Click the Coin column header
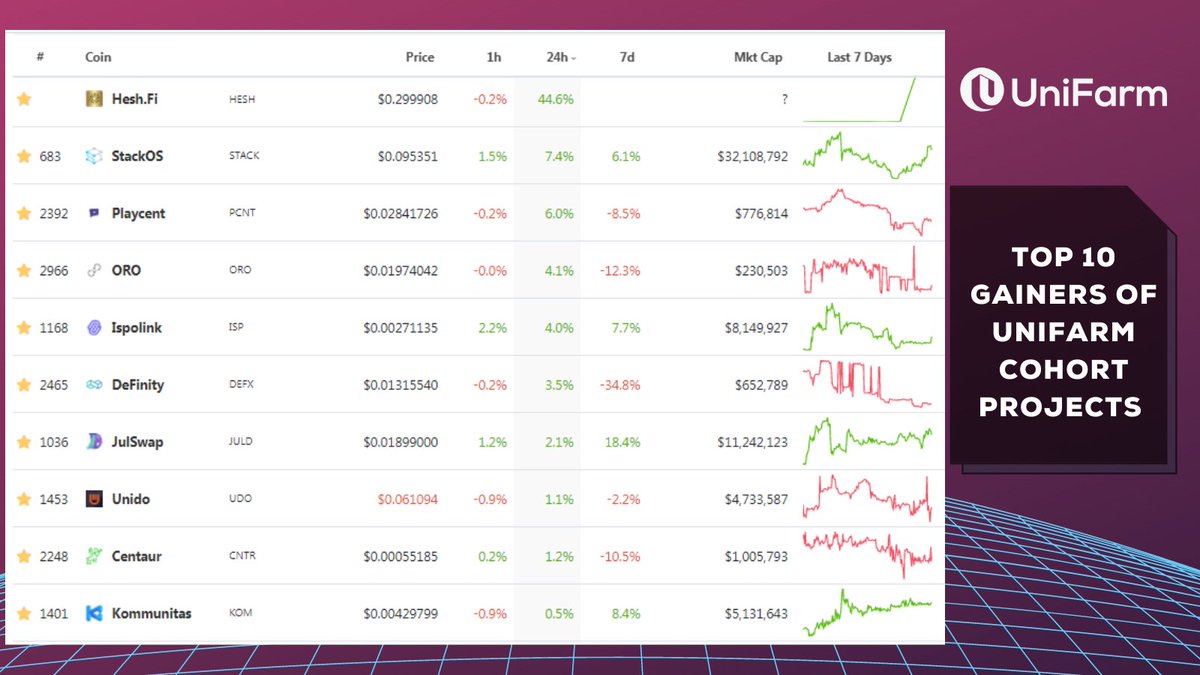The image size is (1200, 675). click(97, 57)
